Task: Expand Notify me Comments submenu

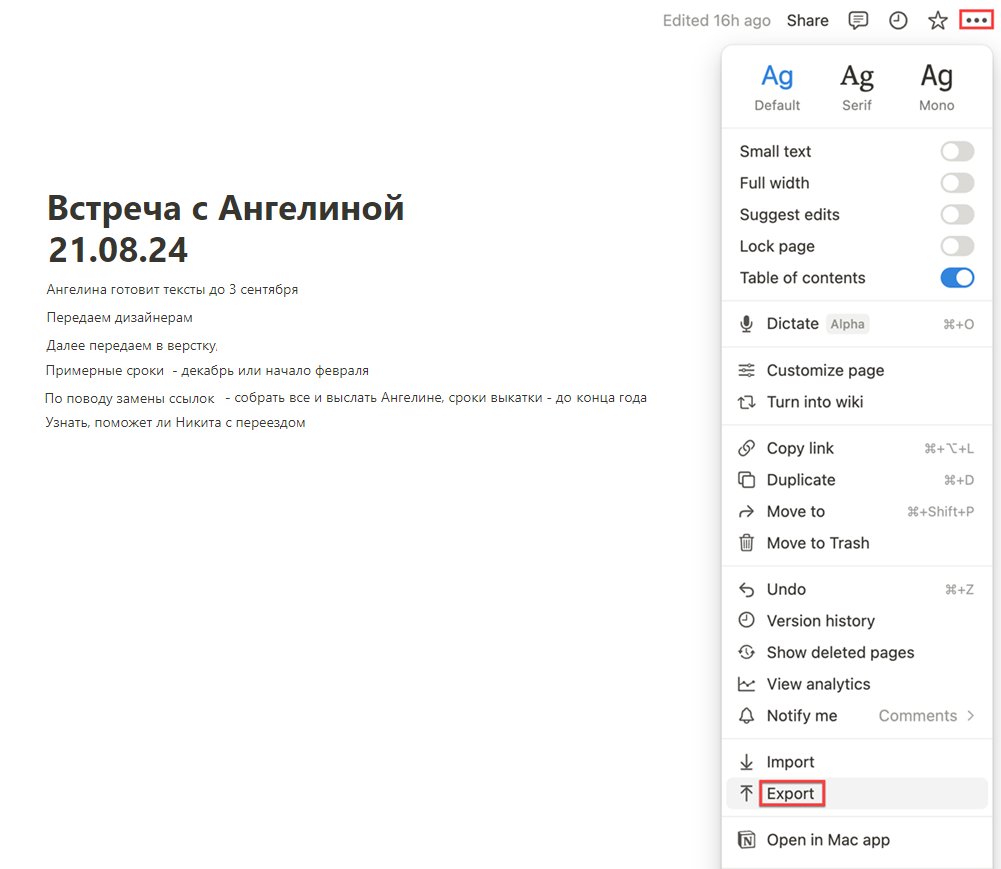Action: pyautogui.click(x=925, y=716)
